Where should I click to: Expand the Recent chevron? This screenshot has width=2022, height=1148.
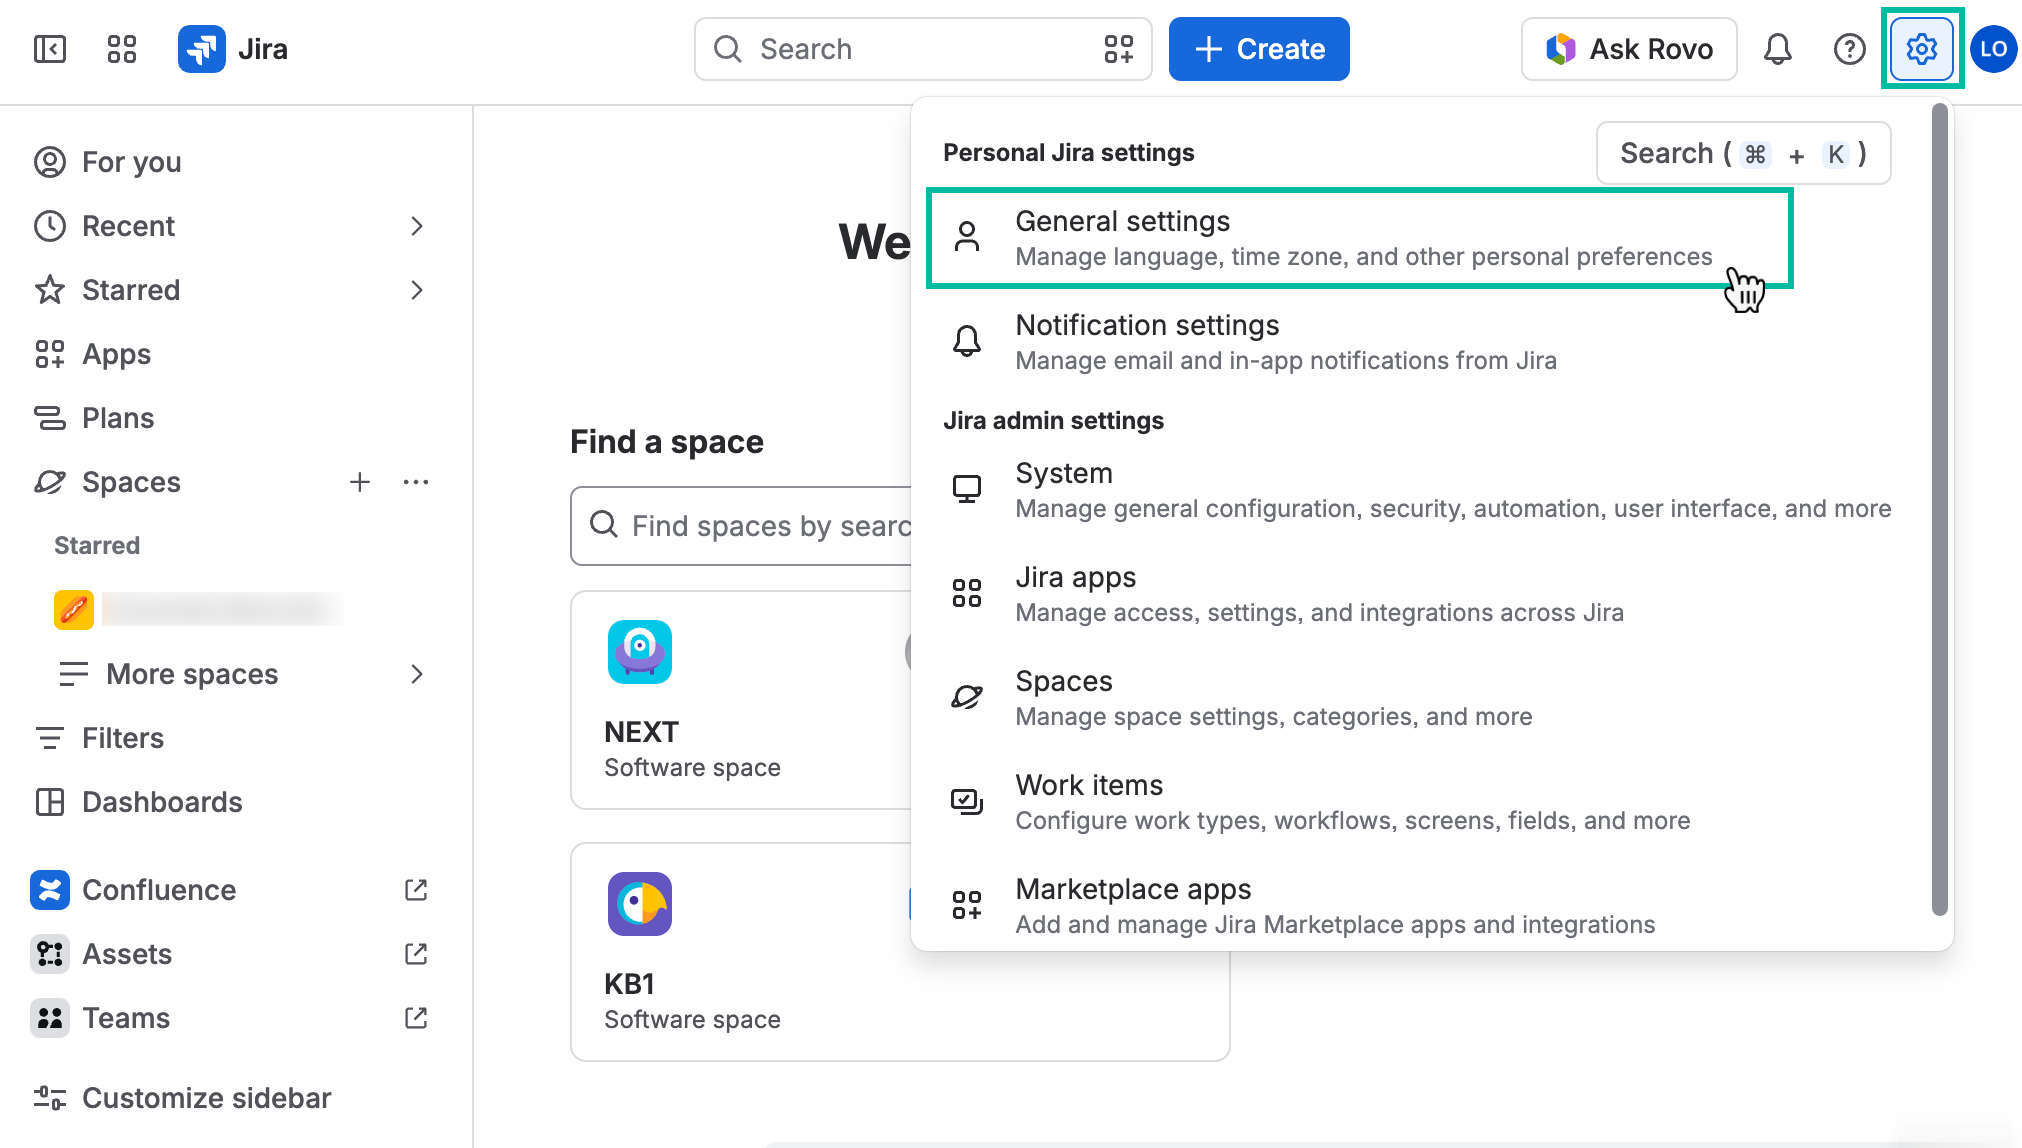coord(417,226)
